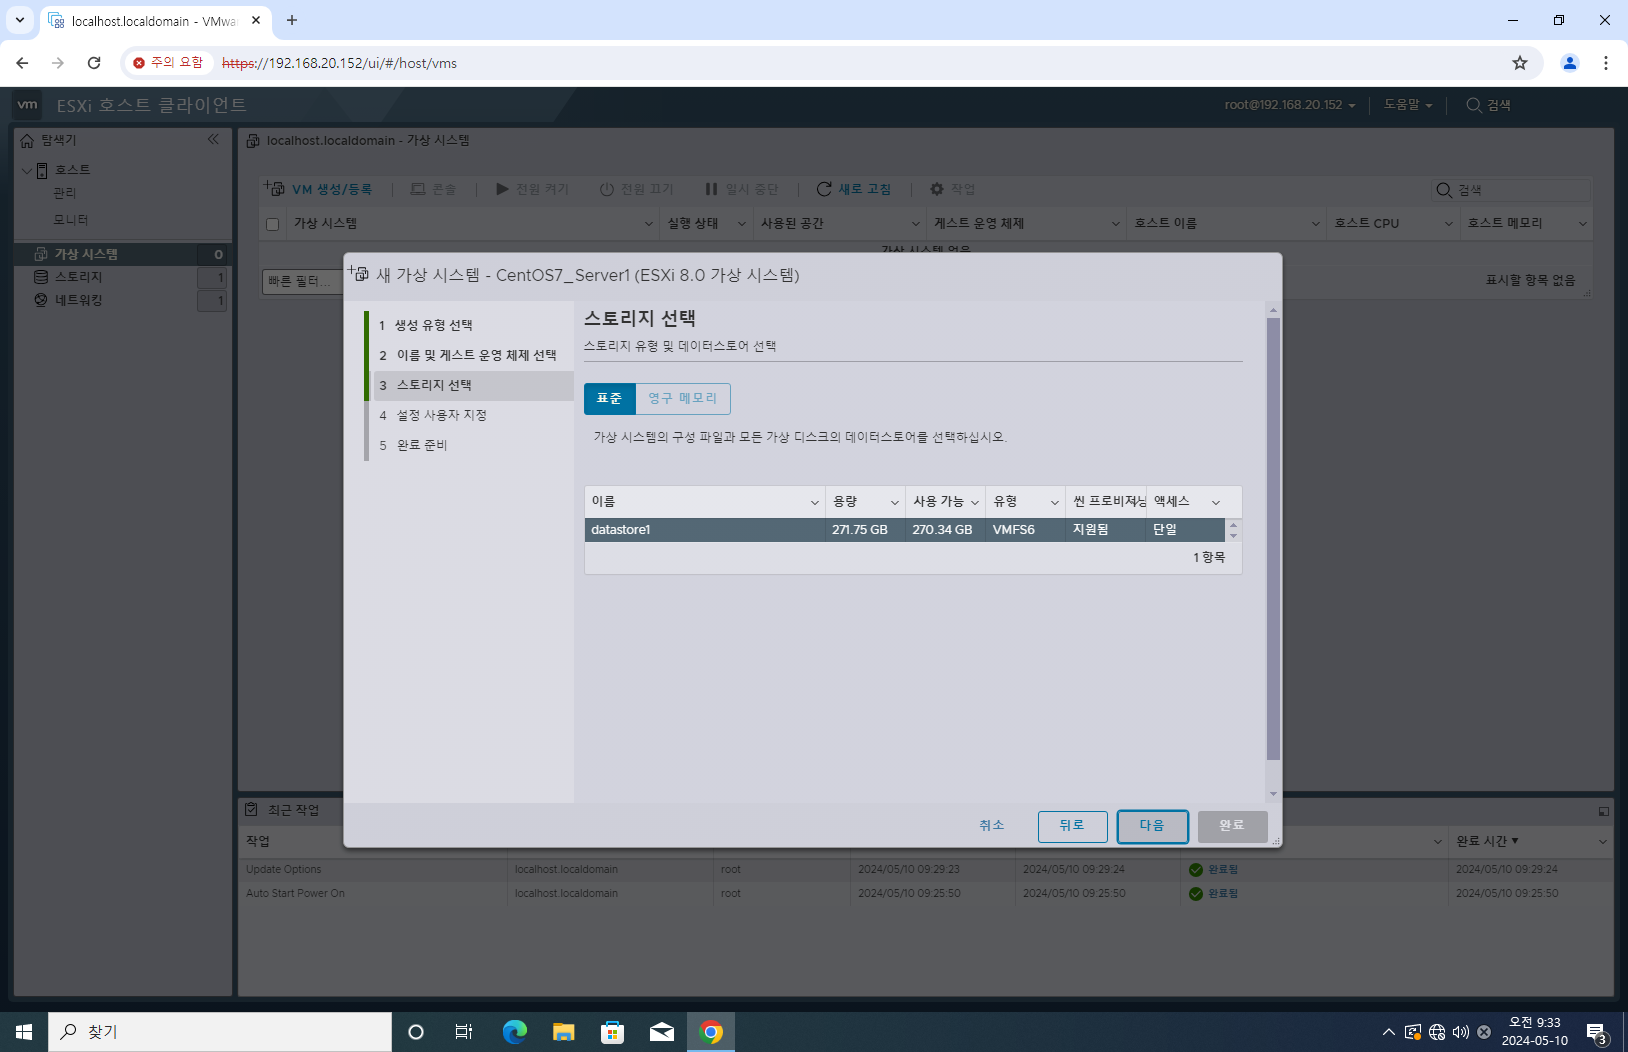The image size is (1628, 1052).
Task: Open the 호스트 이름 column dropdown
Action: (x=1315, y=224)
